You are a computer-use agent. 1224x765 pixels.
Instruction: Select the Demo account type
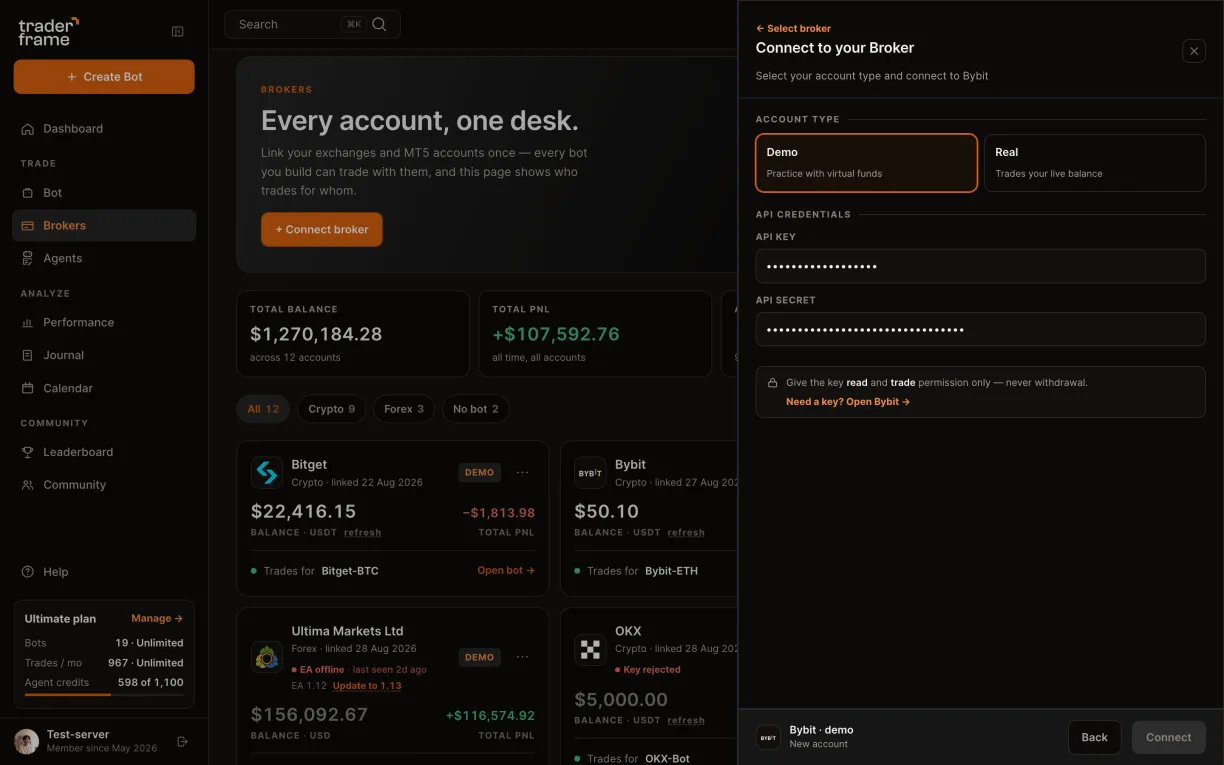pos(866,163)
